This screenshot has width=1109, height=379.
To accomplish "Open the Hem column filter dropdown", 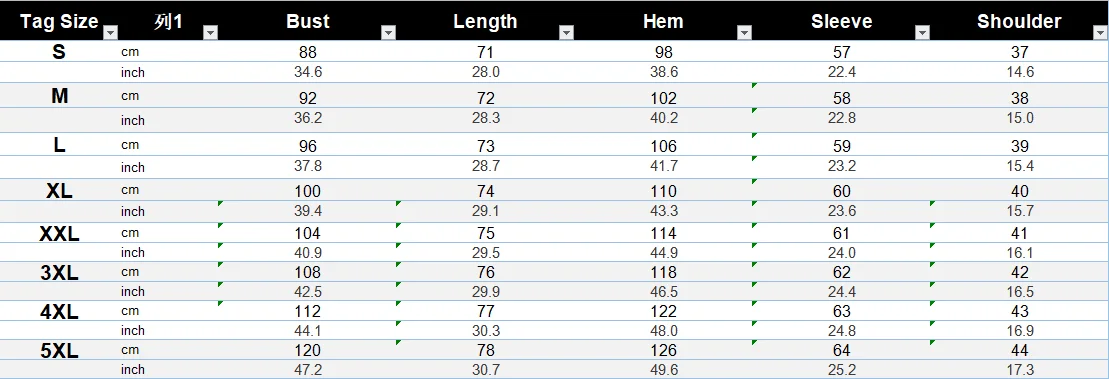I will pyautogui.click(x=744, y=33).
